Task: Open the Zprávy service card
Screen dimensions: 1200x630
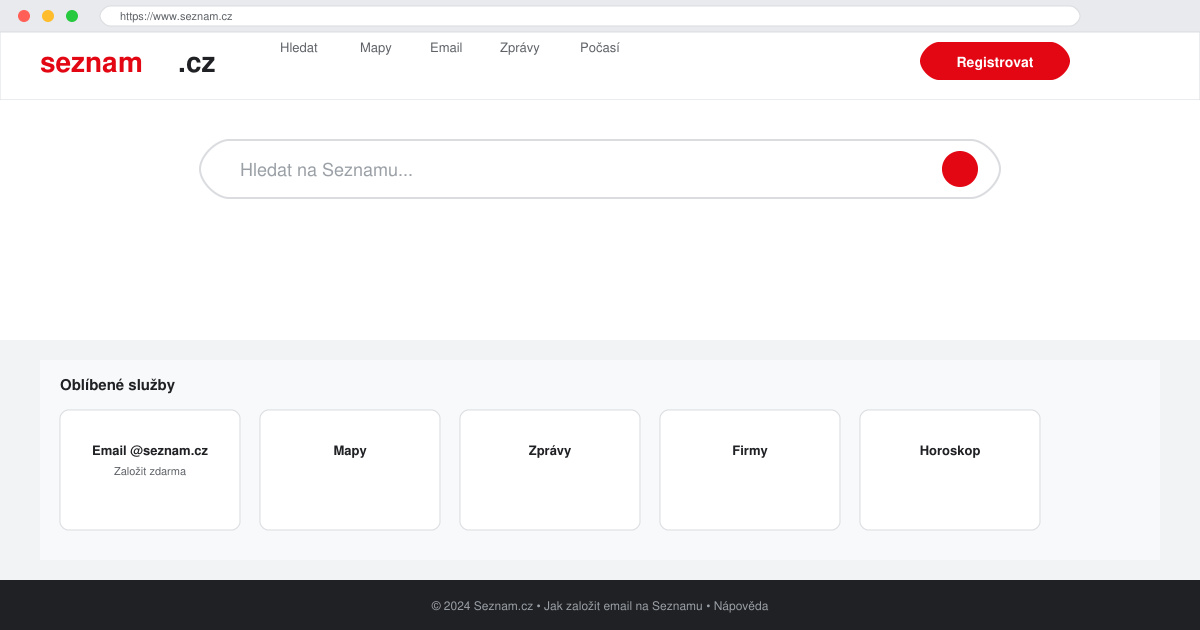Action: click(550, 470)
